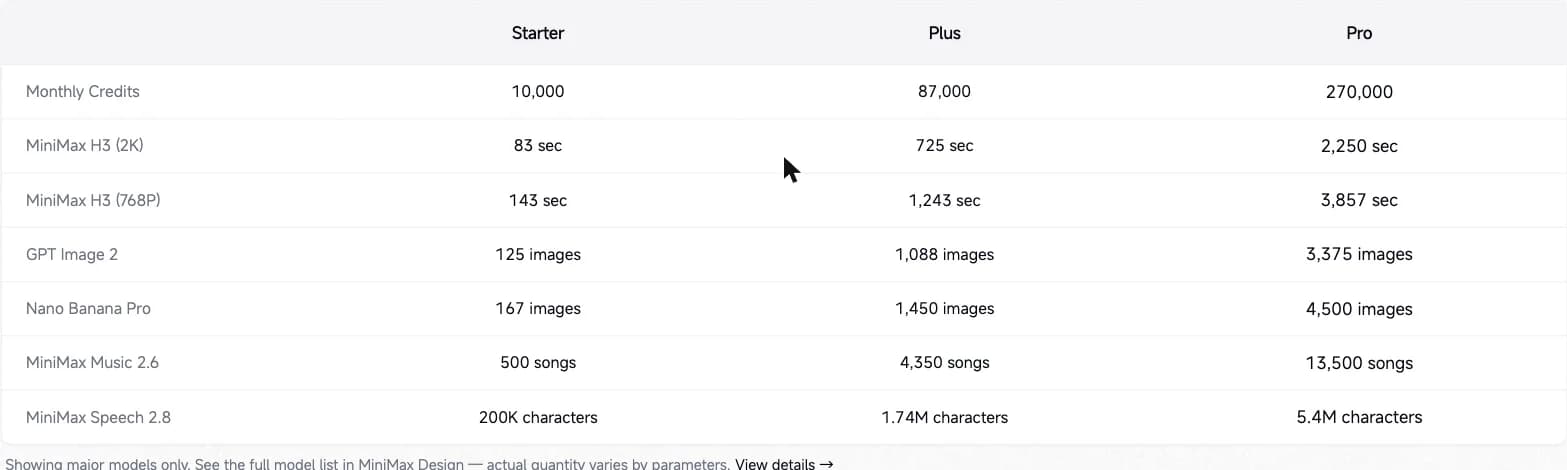The width and height of the screenshot is (1567, 470).
Task: Select the 270,000 Pro credits cell
Action: click(x=1359, y=91)
